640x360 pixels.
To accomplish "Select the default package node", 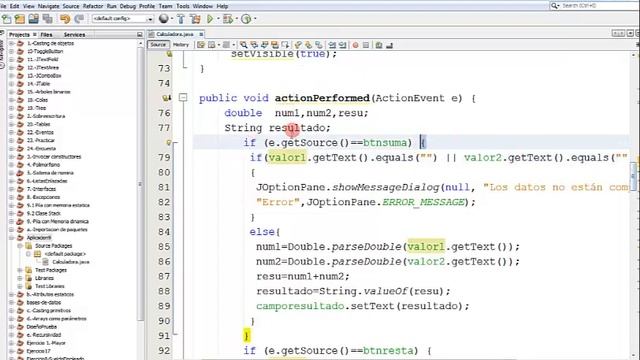I will 65,254.
